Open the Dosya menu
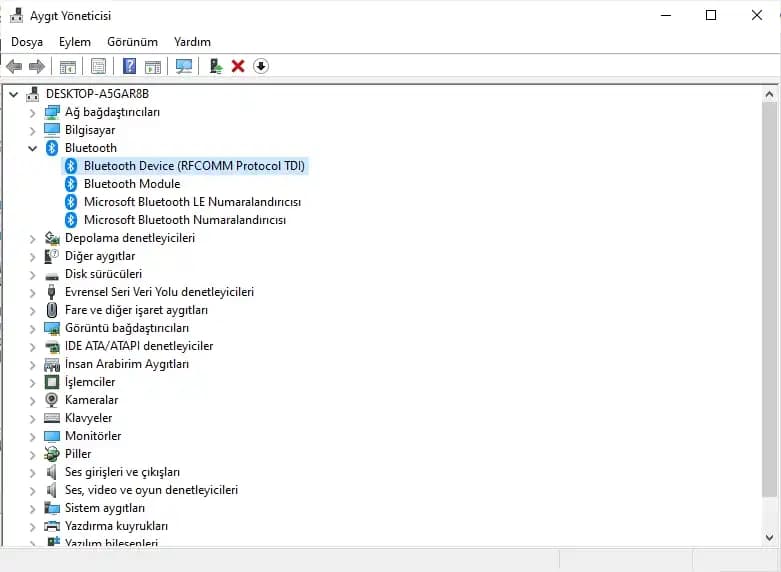The image size is (781, 572). pyautogui.click(x=27, y=42)
